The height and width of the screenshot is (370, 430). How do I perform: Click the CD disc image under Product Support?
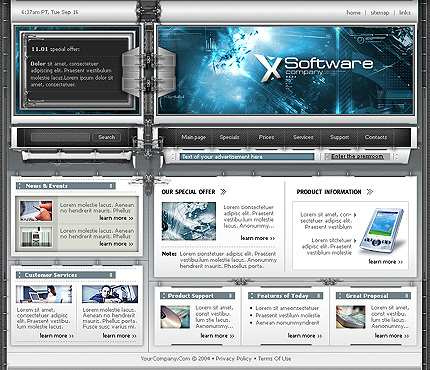175,317
